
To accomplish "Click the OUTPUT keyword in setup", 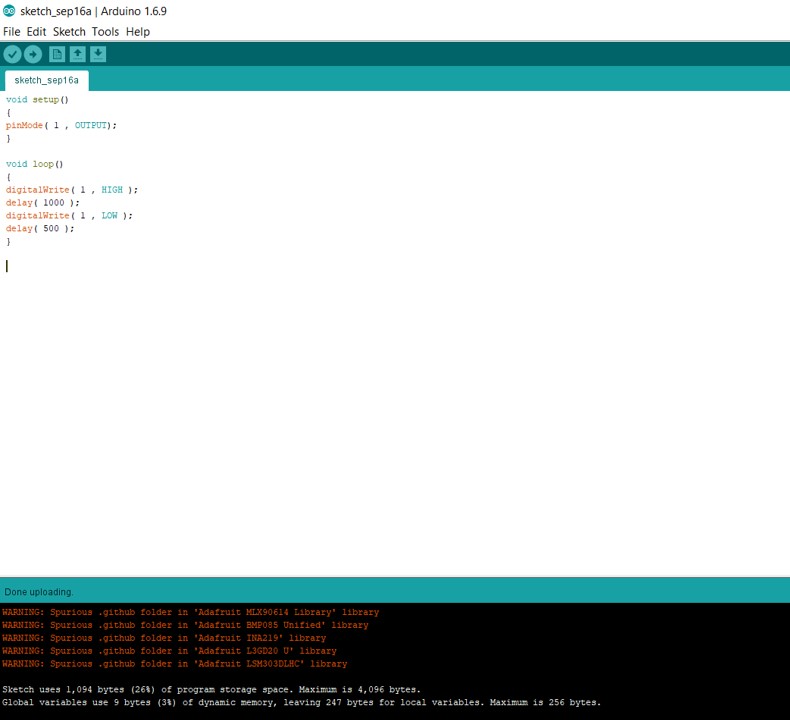I will click(x=91, y=125).
